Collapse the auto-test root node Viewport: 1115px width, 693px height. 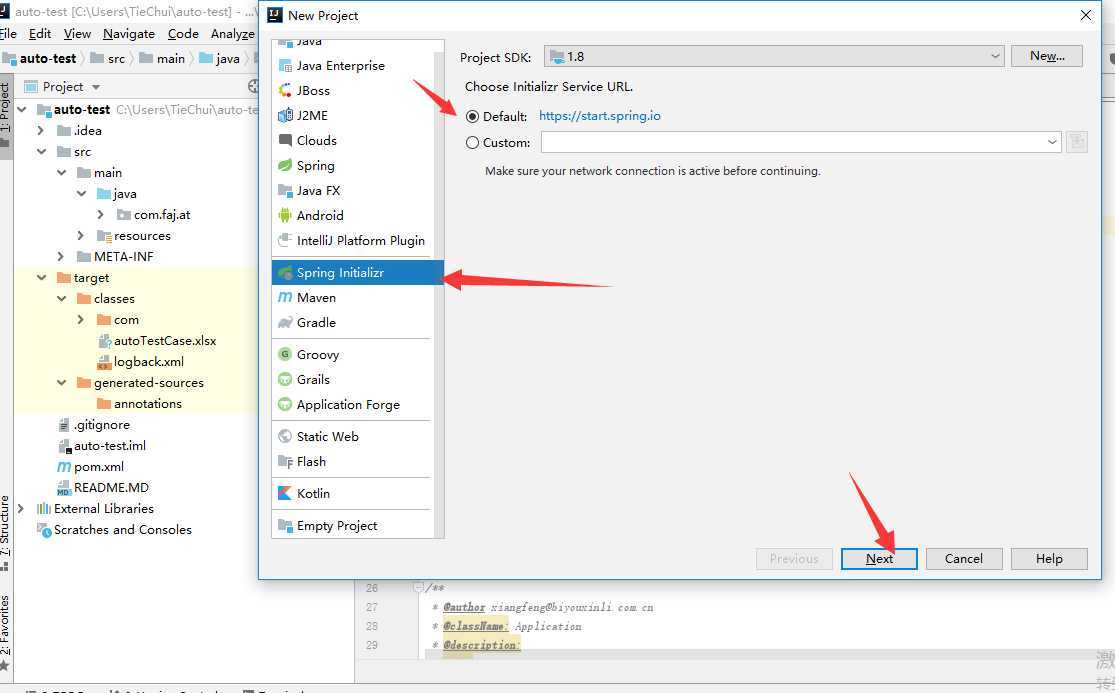(22, 109)
